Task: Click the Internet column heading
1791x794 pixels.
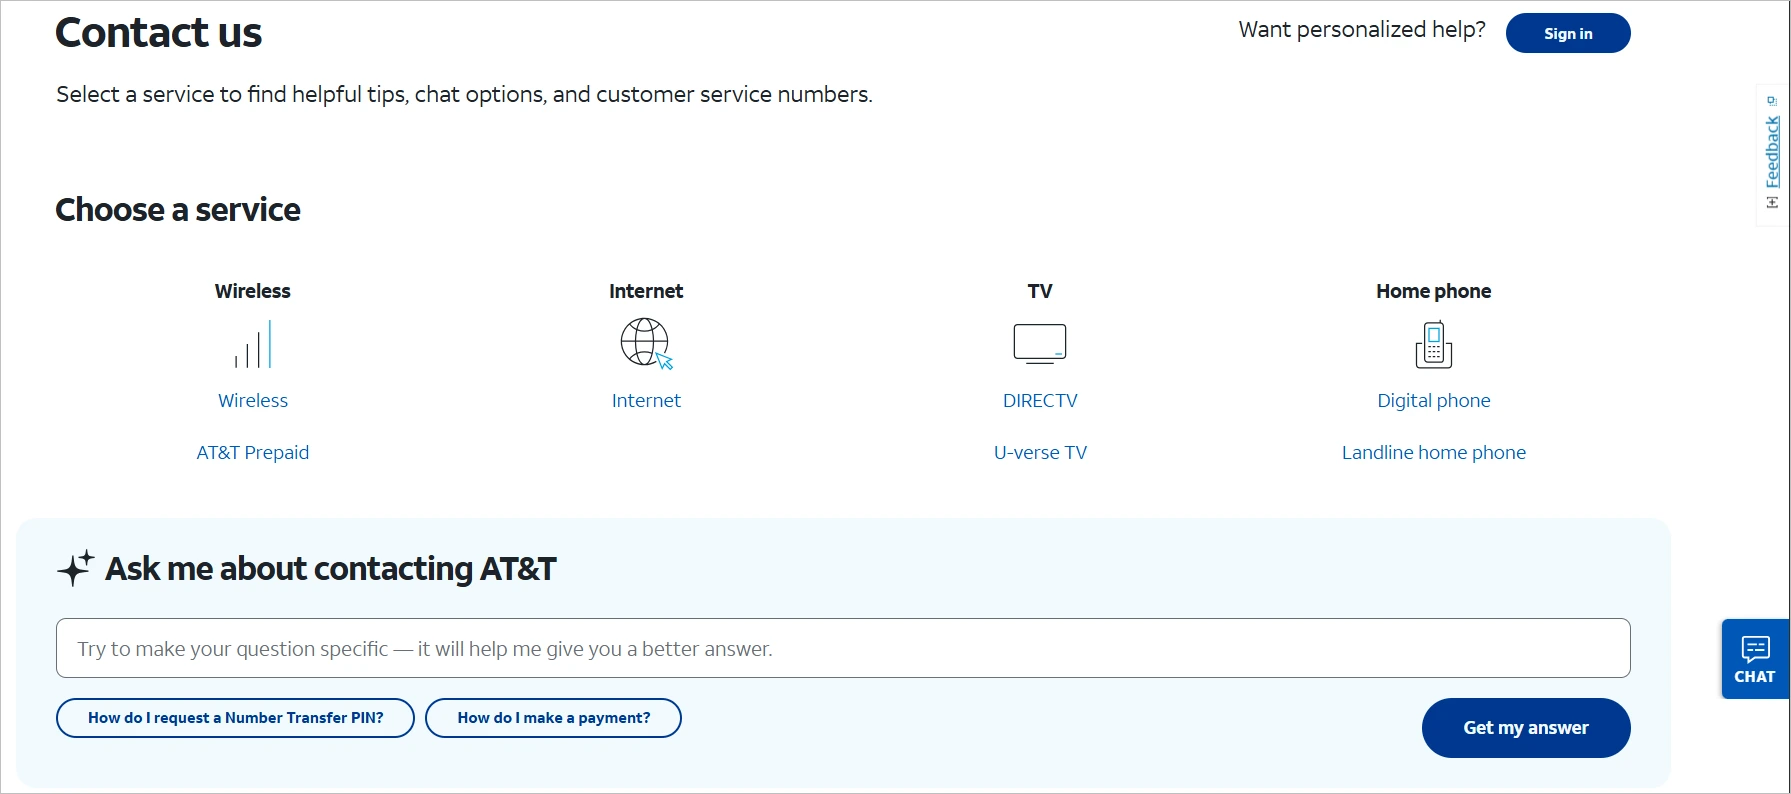Action: (x=646, y=291)
